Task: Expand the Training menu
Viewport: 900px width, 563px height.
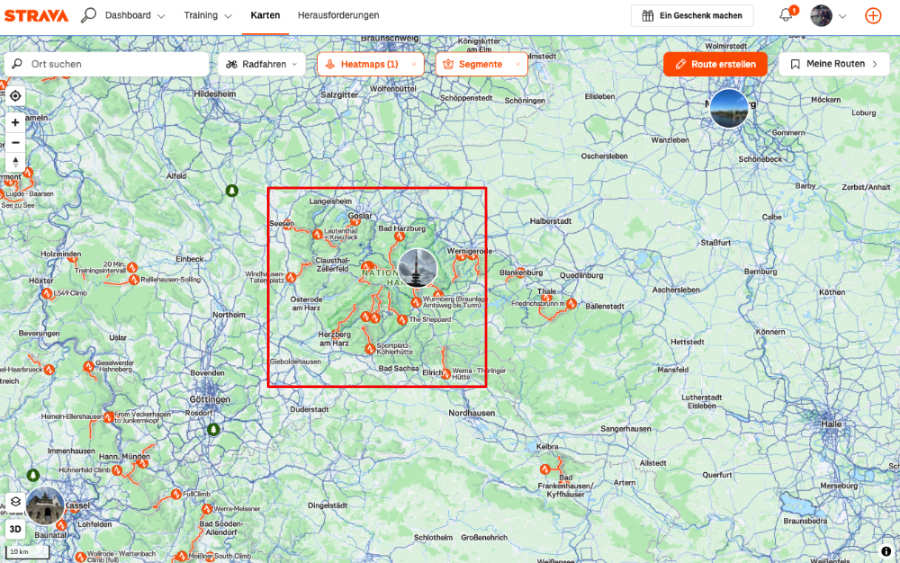Action: point(208,15)
